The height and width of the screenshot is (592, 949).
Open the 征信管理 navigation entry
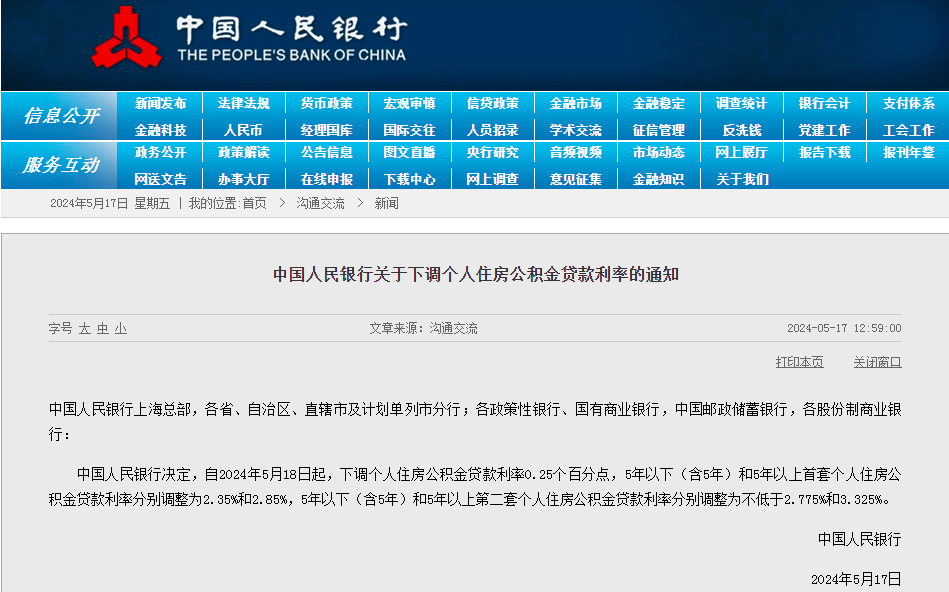click(x=658, y=129)
